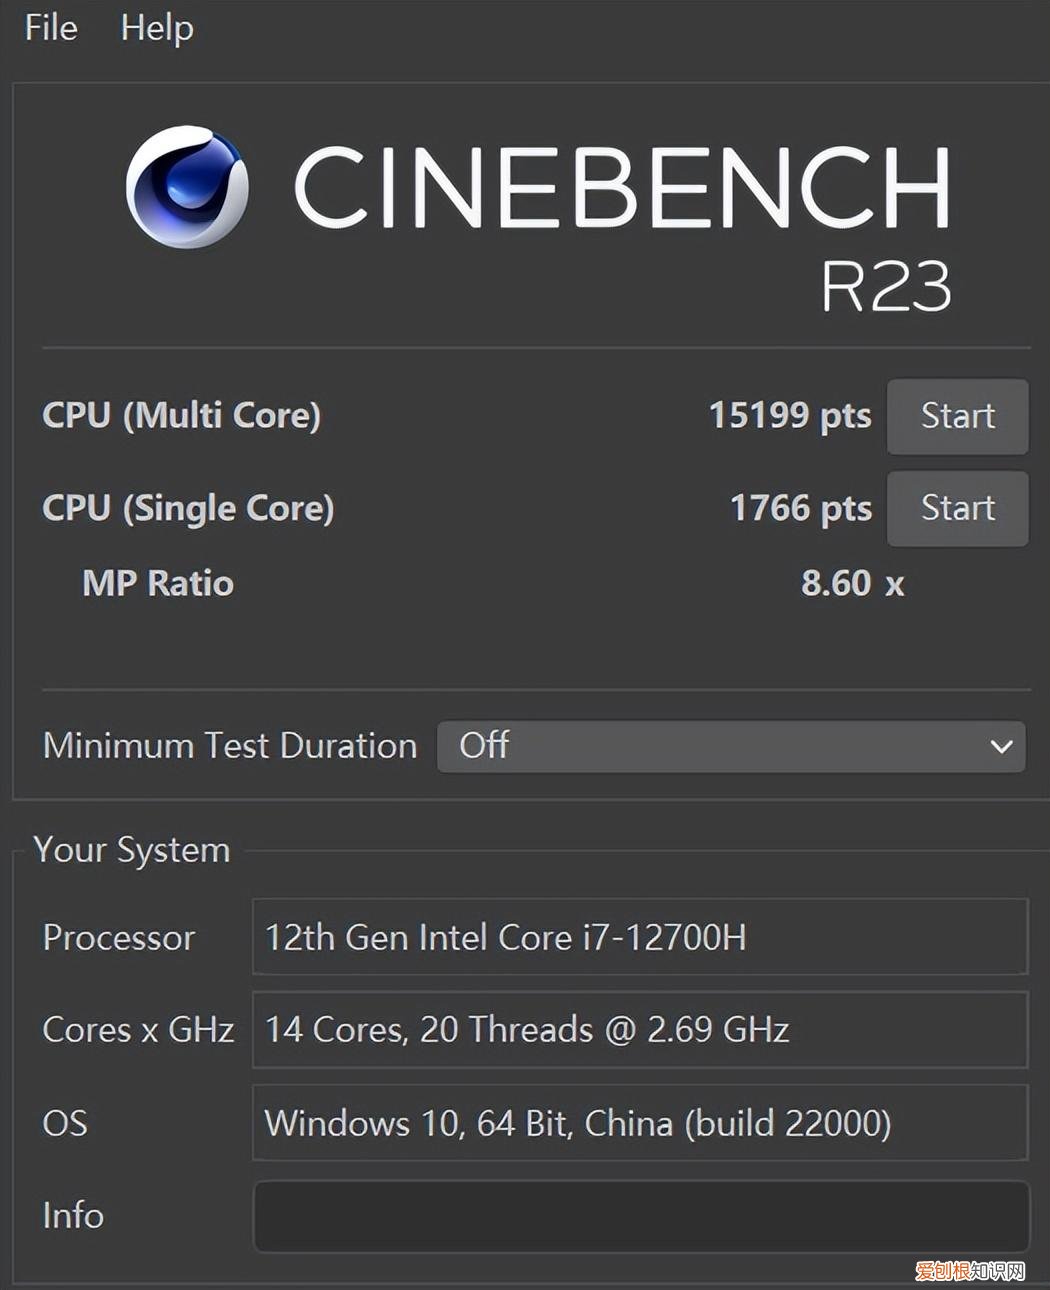The image size is (1050, 1290).
Task: Click the 1766 pts single core score
Action: (801, 508)
